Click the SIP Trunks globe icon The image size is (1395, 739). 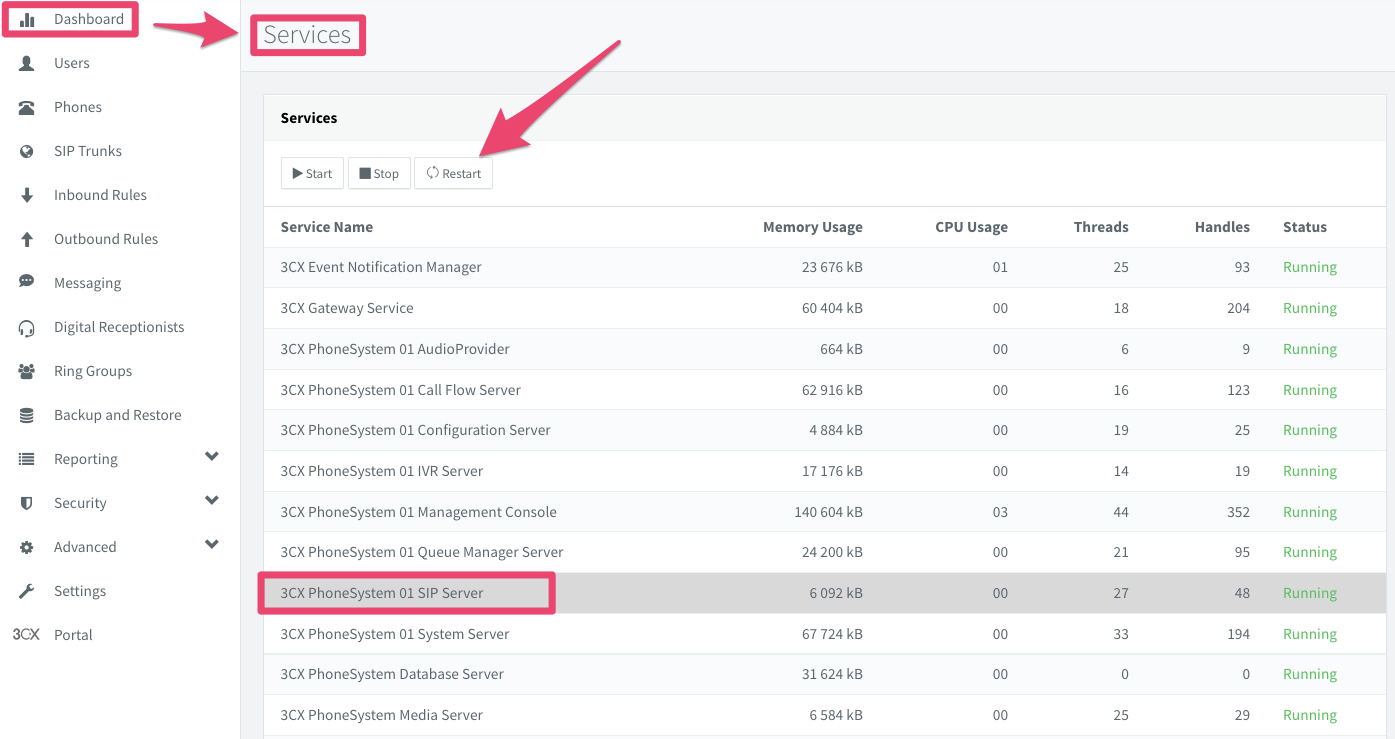pos(27,151)
